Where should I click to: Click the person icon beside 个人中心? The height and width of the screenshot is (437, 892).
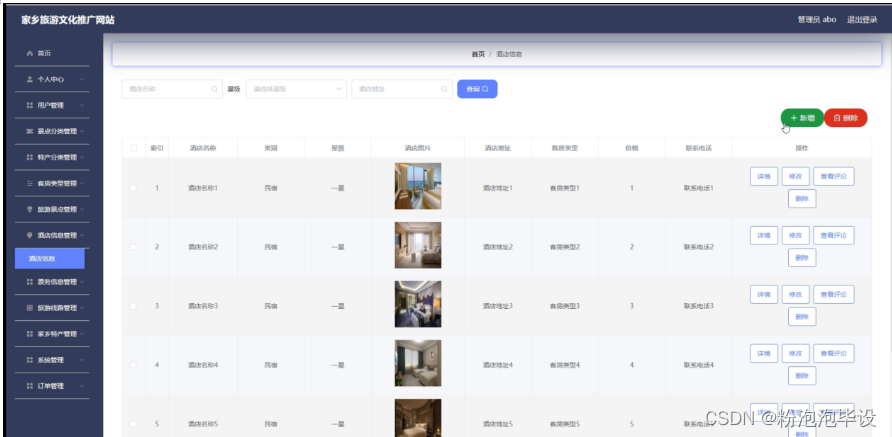(30, 79)
